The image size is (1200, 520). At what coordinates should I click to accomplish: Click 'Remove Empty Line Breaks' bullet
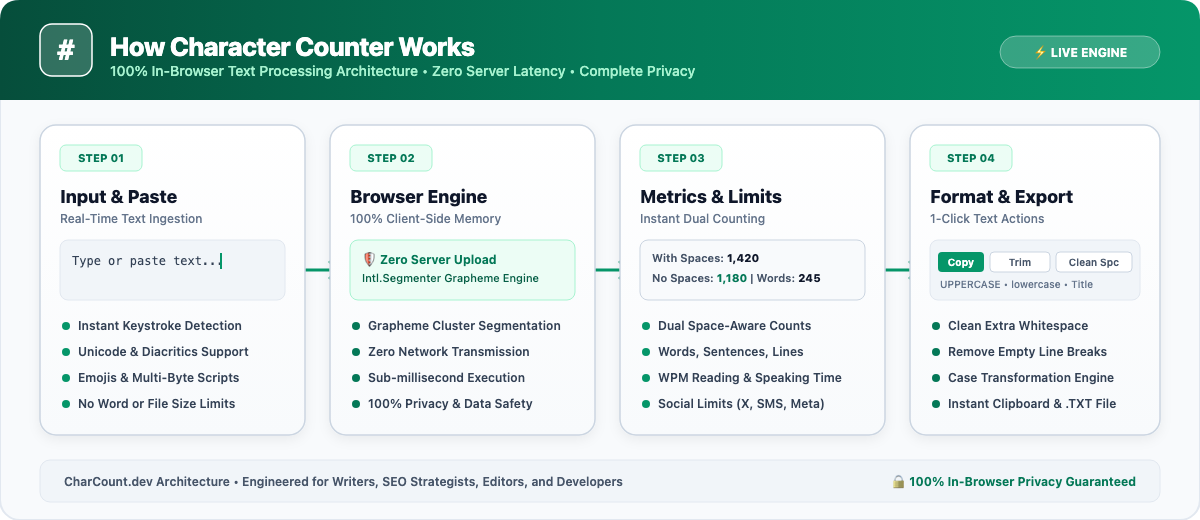click(x=1028, y=352)
